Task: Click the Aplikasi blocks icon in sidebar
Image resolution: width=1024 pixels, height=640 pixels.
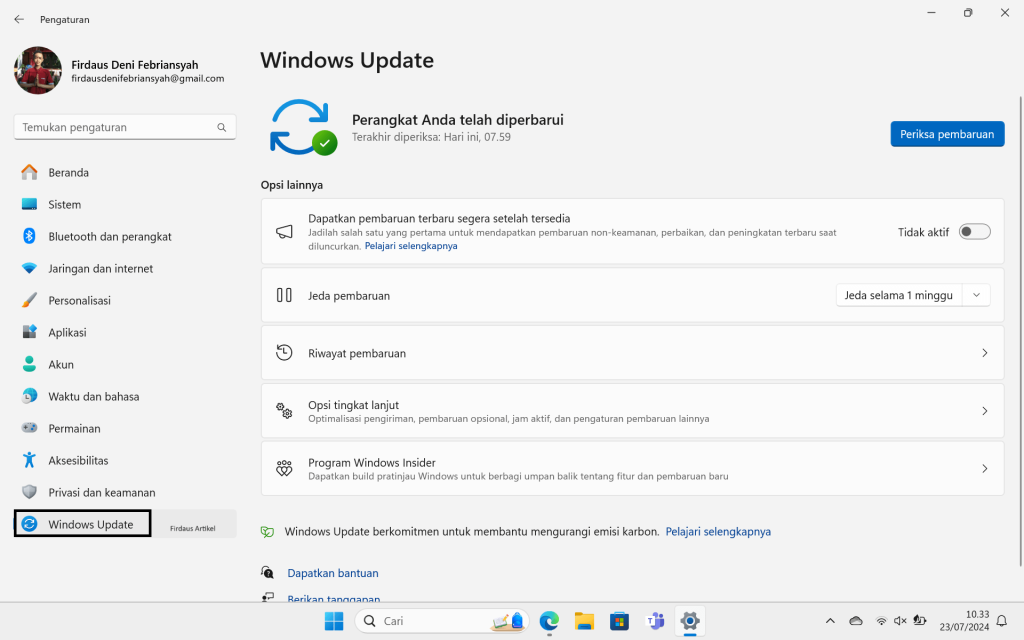Action: pyautogui.click(x=29, y=332)
